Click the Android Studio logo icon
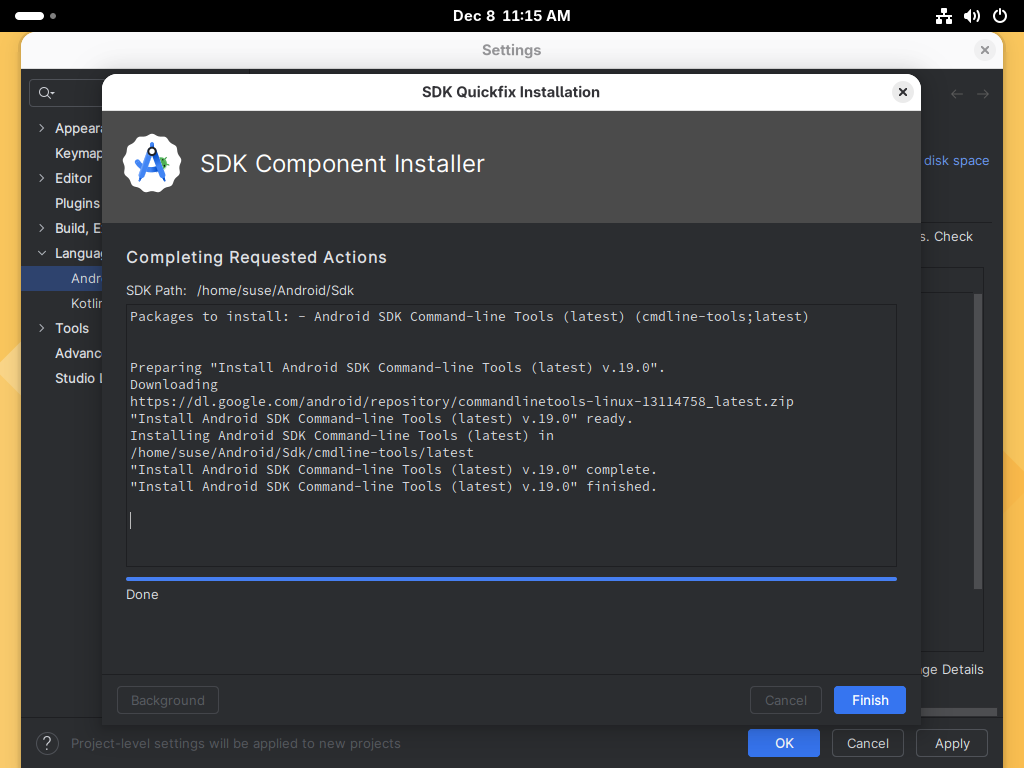The height and width of the screenshot is (768, 1024). click(x=152, y=163)
